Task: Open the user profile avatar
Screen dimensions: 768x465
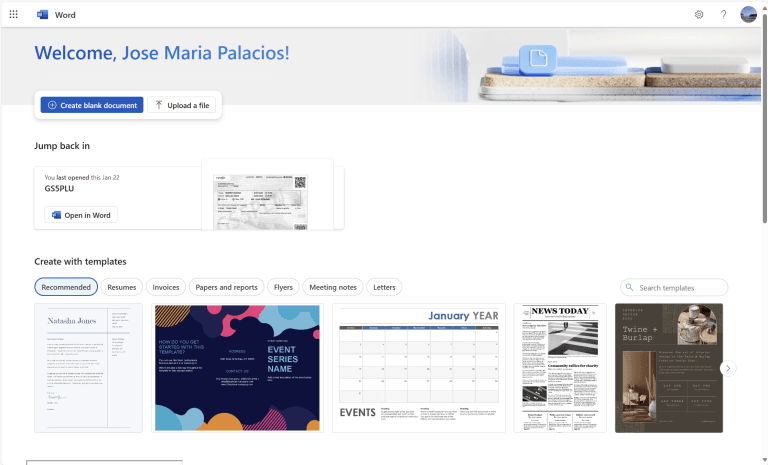Action: tap(748, 15)
